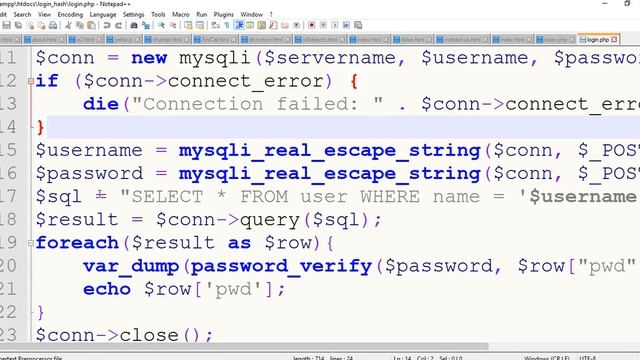The height and width of the screenshot is (360, 640).
Task: Open the Tools menu
Action: (x=158, y=14)
